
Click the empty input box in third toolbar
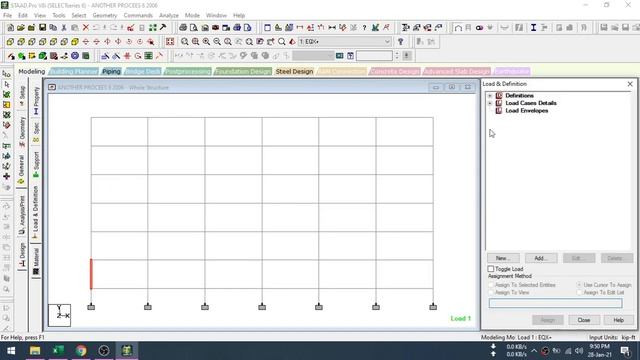tap(374, 56)
